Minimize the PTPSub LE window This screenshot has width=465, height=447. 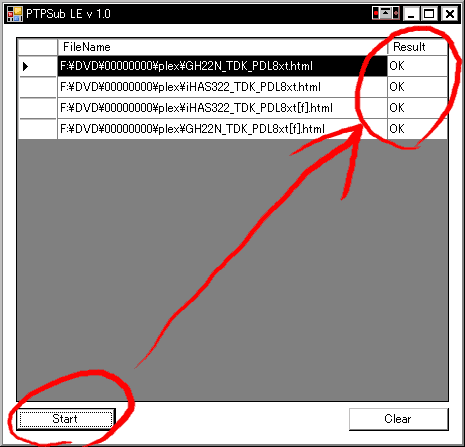pyautogui.click(x=411, y=14)
